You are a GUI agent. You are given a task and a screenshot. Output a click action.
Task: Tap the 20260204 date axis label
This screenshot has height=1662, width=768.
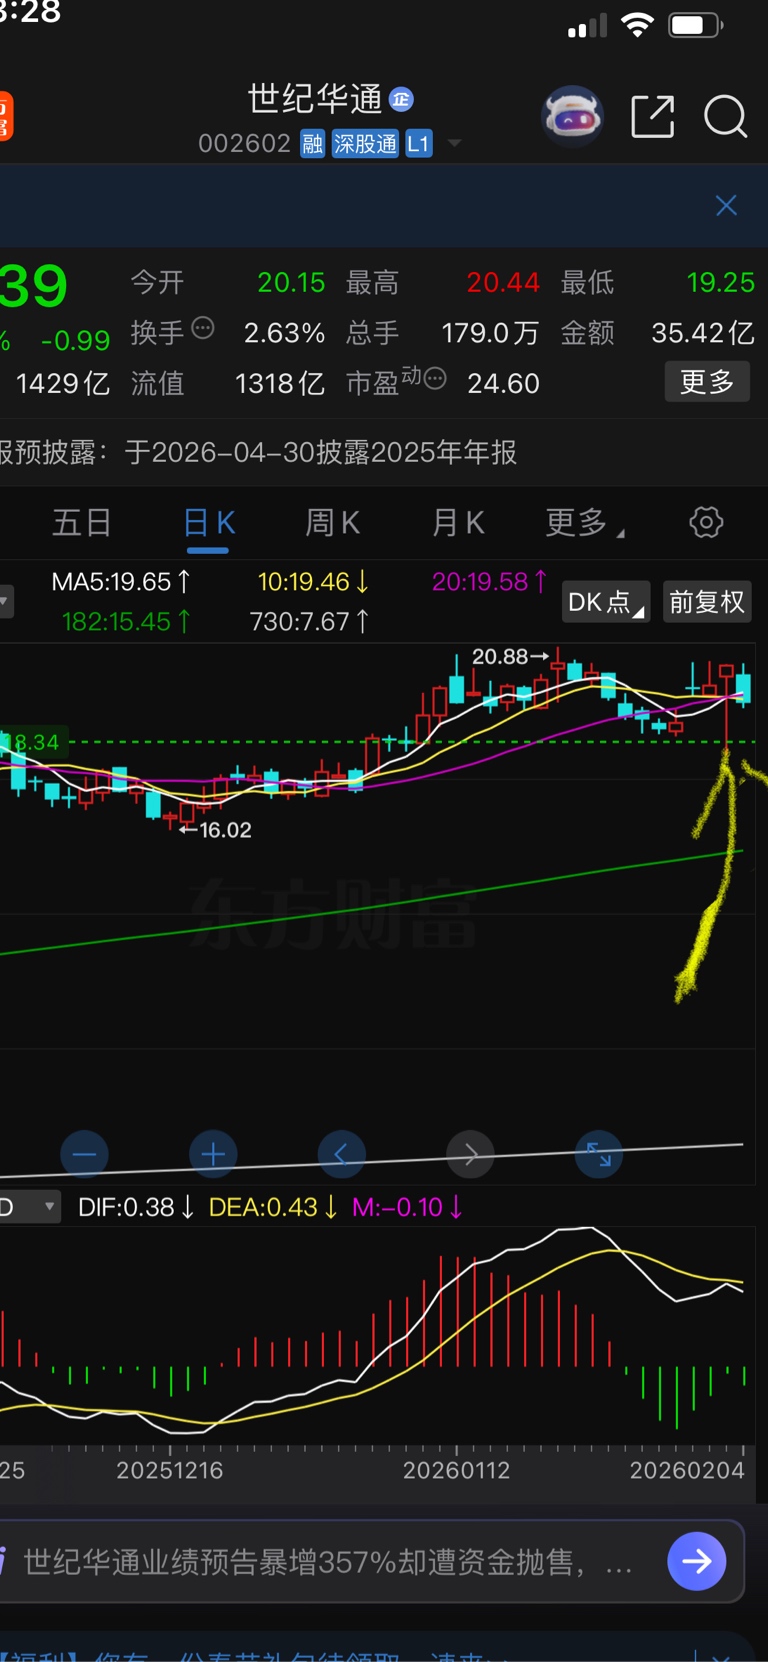pyautogui.click(x=687, y=1470)
